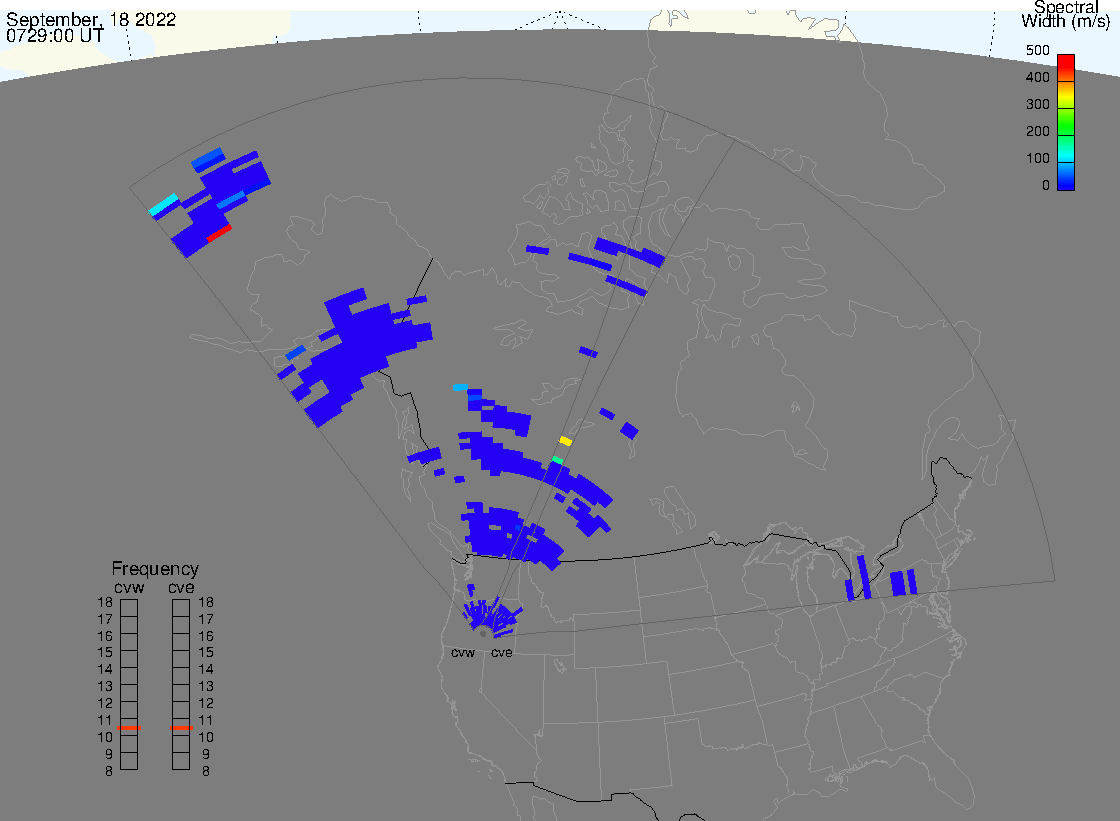Click the cvw radar label on map
The height and width of the screenshot is (821, 1120).
pyautogui.click(x=463, y=653)
